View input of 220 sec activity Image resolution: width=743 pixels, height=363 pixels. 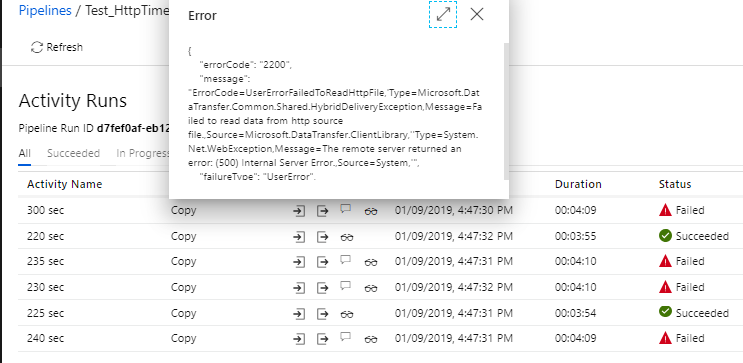[299, 236]
